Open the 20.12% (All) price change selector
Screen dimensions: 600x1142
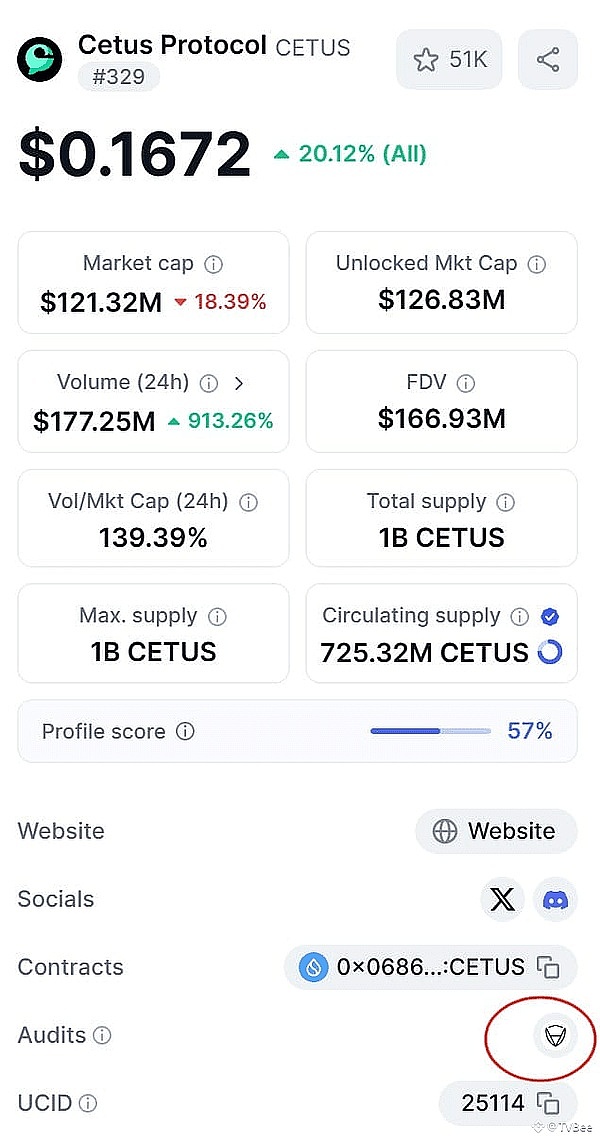point(351,154)
